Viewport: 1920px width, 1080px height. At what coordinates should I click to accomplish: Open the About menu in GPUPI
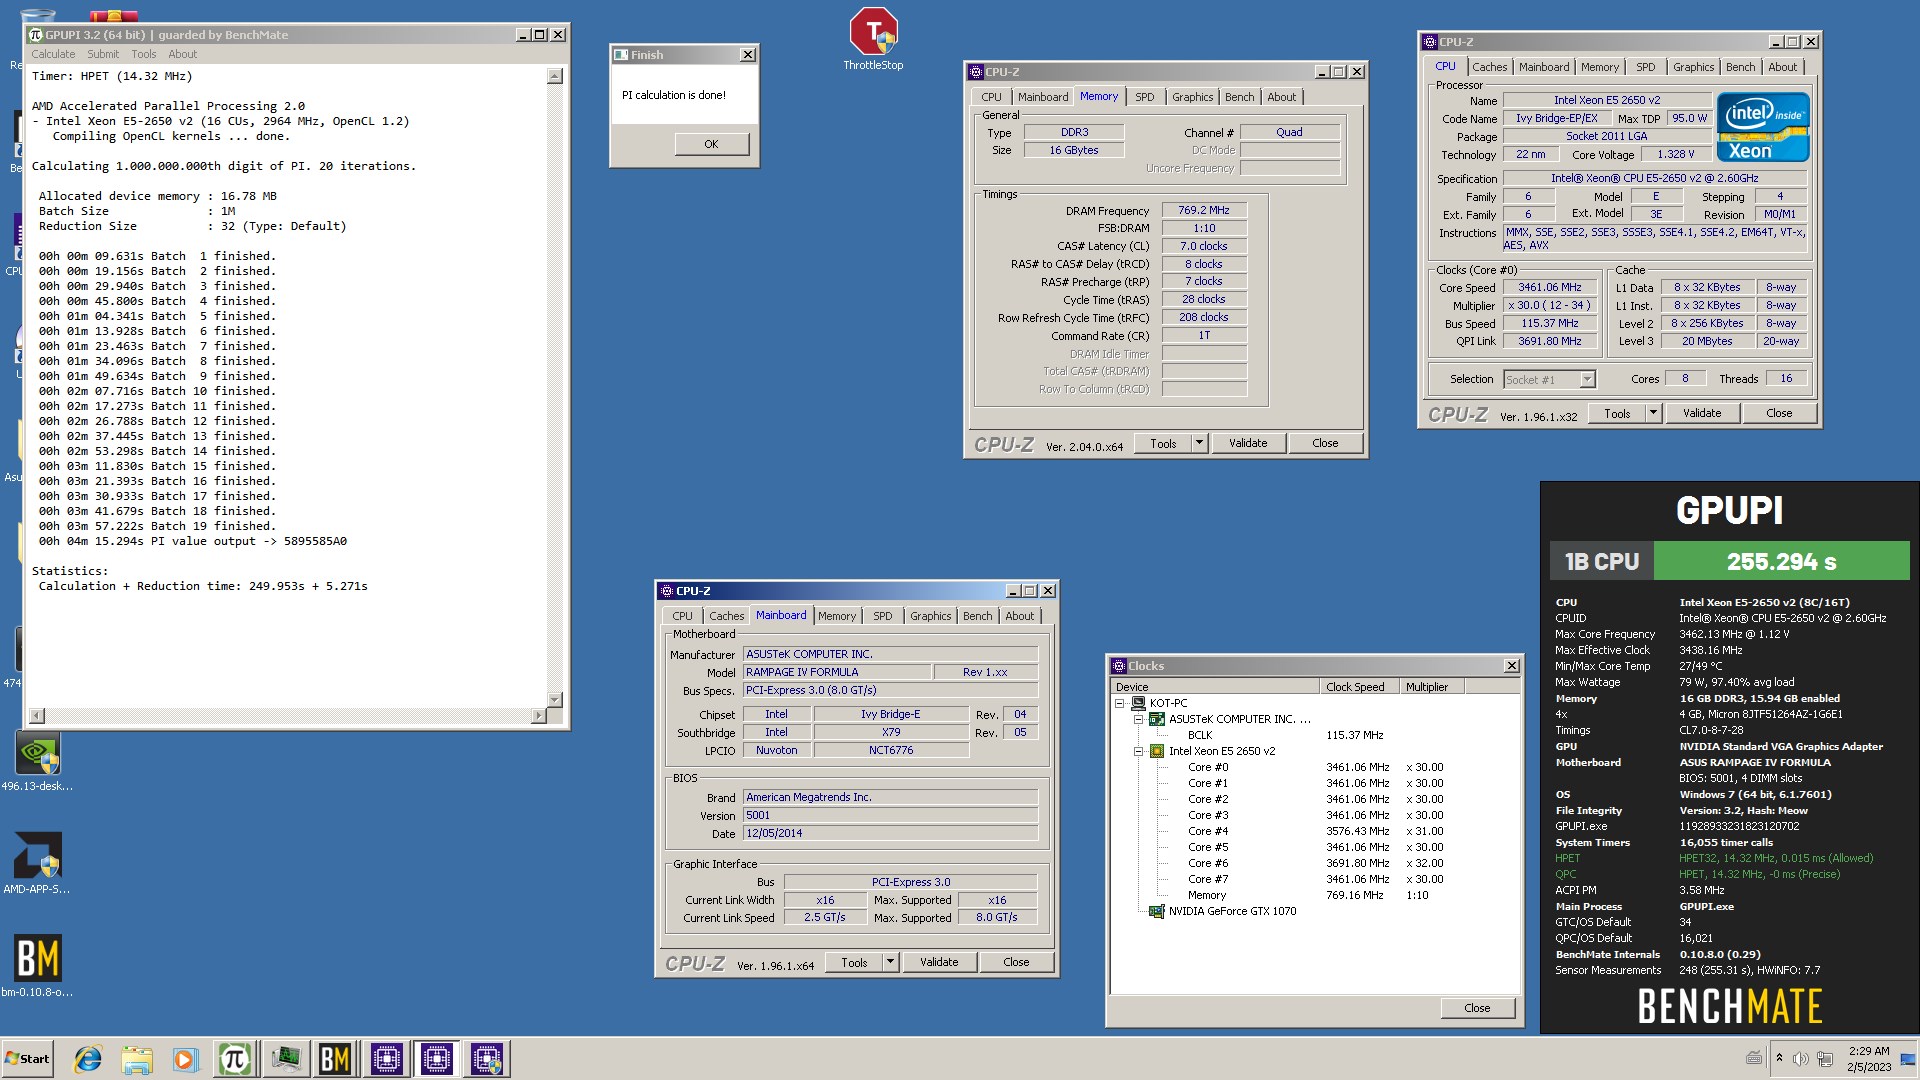[x=182, y=54]
